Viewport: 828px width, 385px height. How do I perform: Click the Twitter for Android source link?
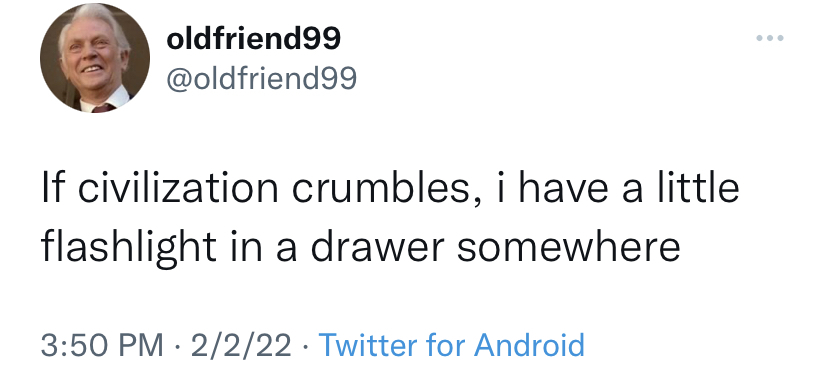(451, 345)
